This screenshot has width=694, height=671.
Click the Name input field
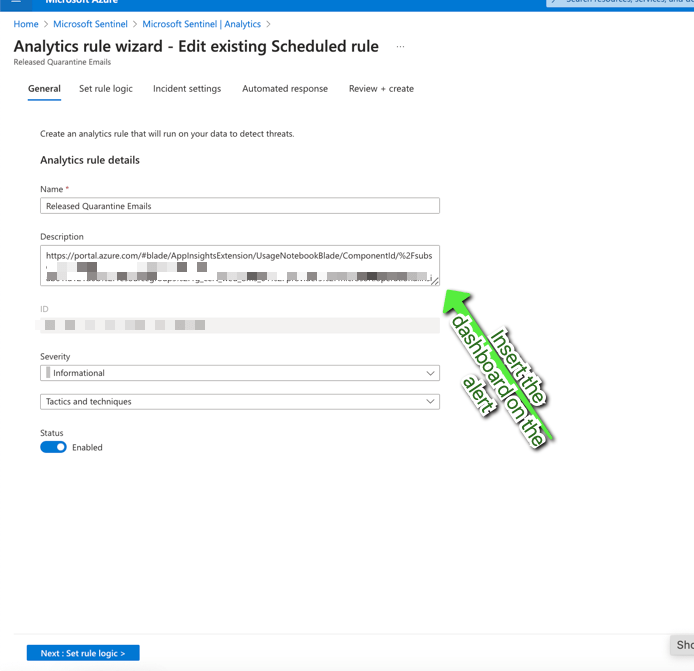coord(239,206)
